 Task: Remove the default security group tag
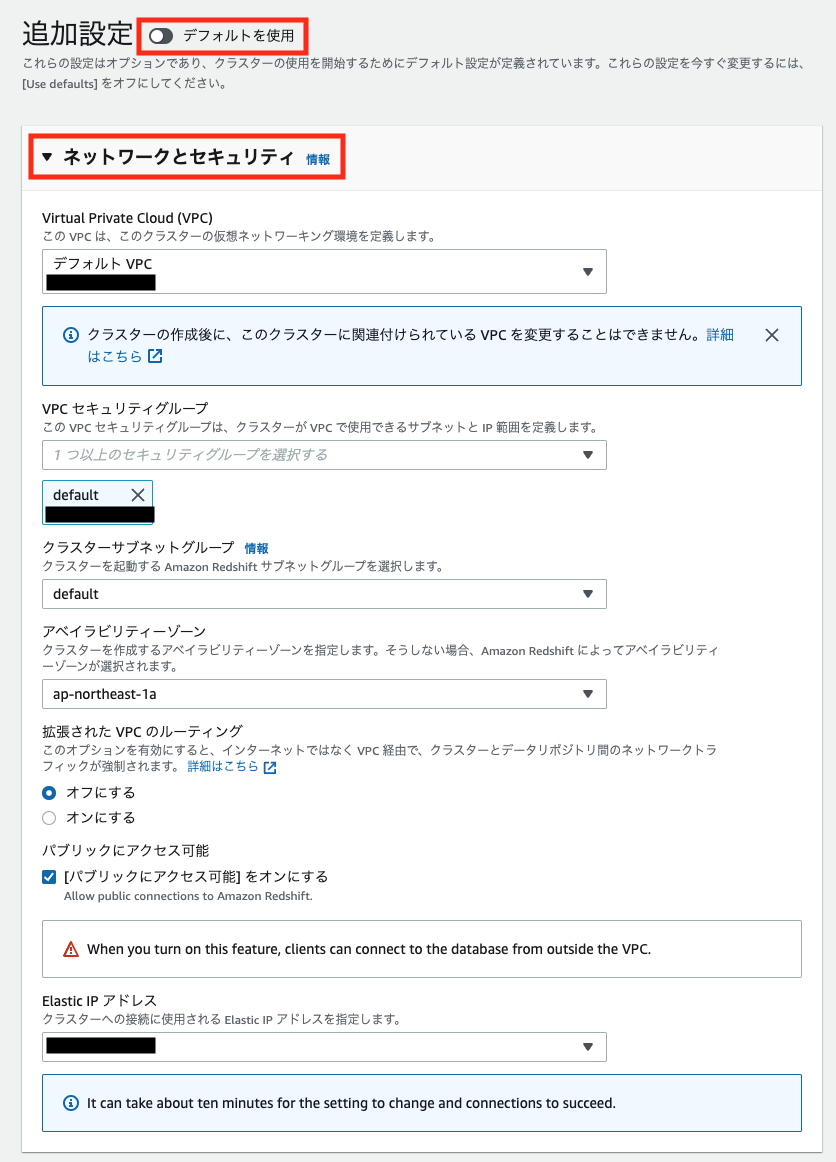pyautogui.click(x=140, y=494)
